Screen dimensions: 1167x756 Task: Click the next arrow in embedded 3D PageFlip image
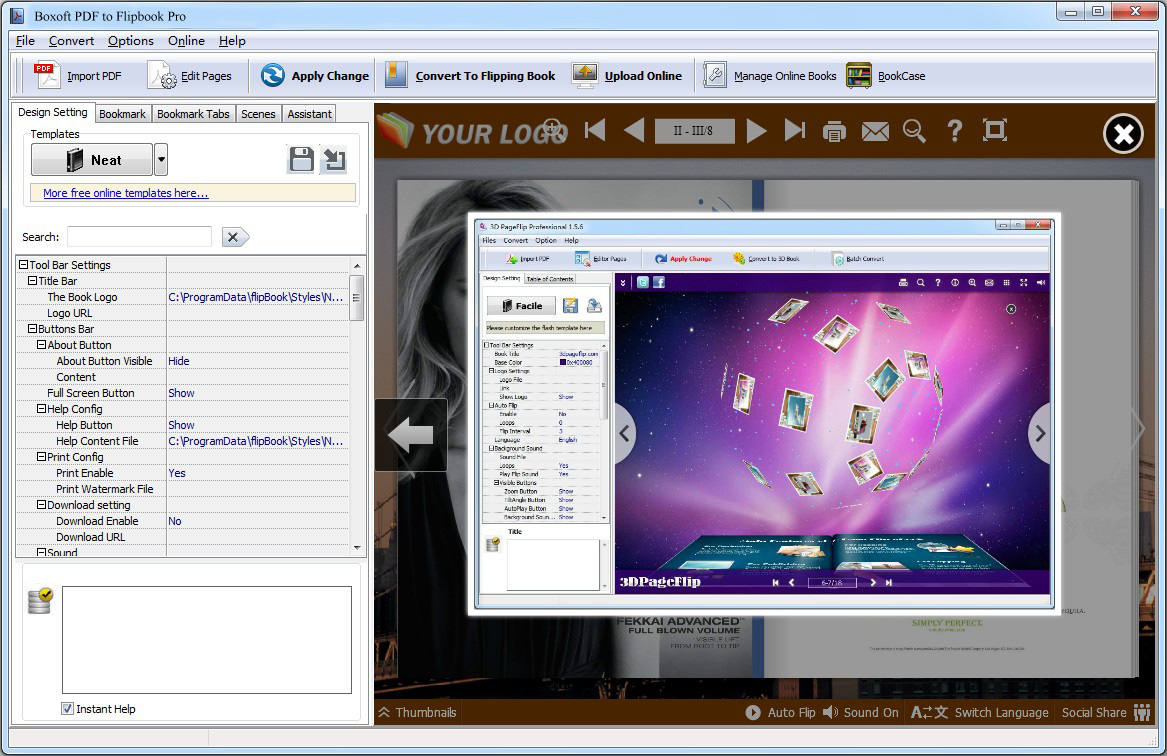[x=1040, y=433]
